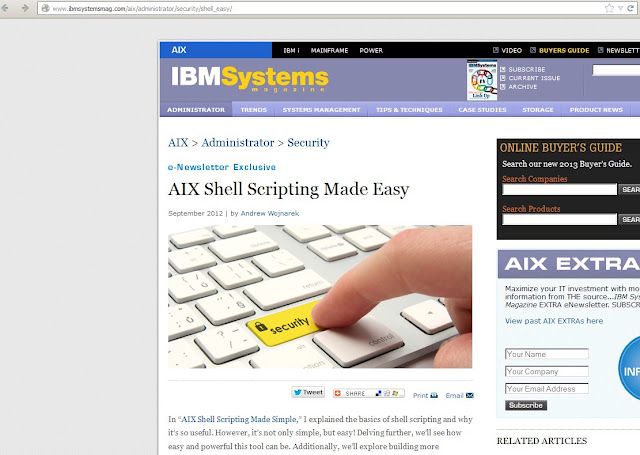640x455 pixels.
Task: Click the Print link with printer icon
Action: [425, 395]
